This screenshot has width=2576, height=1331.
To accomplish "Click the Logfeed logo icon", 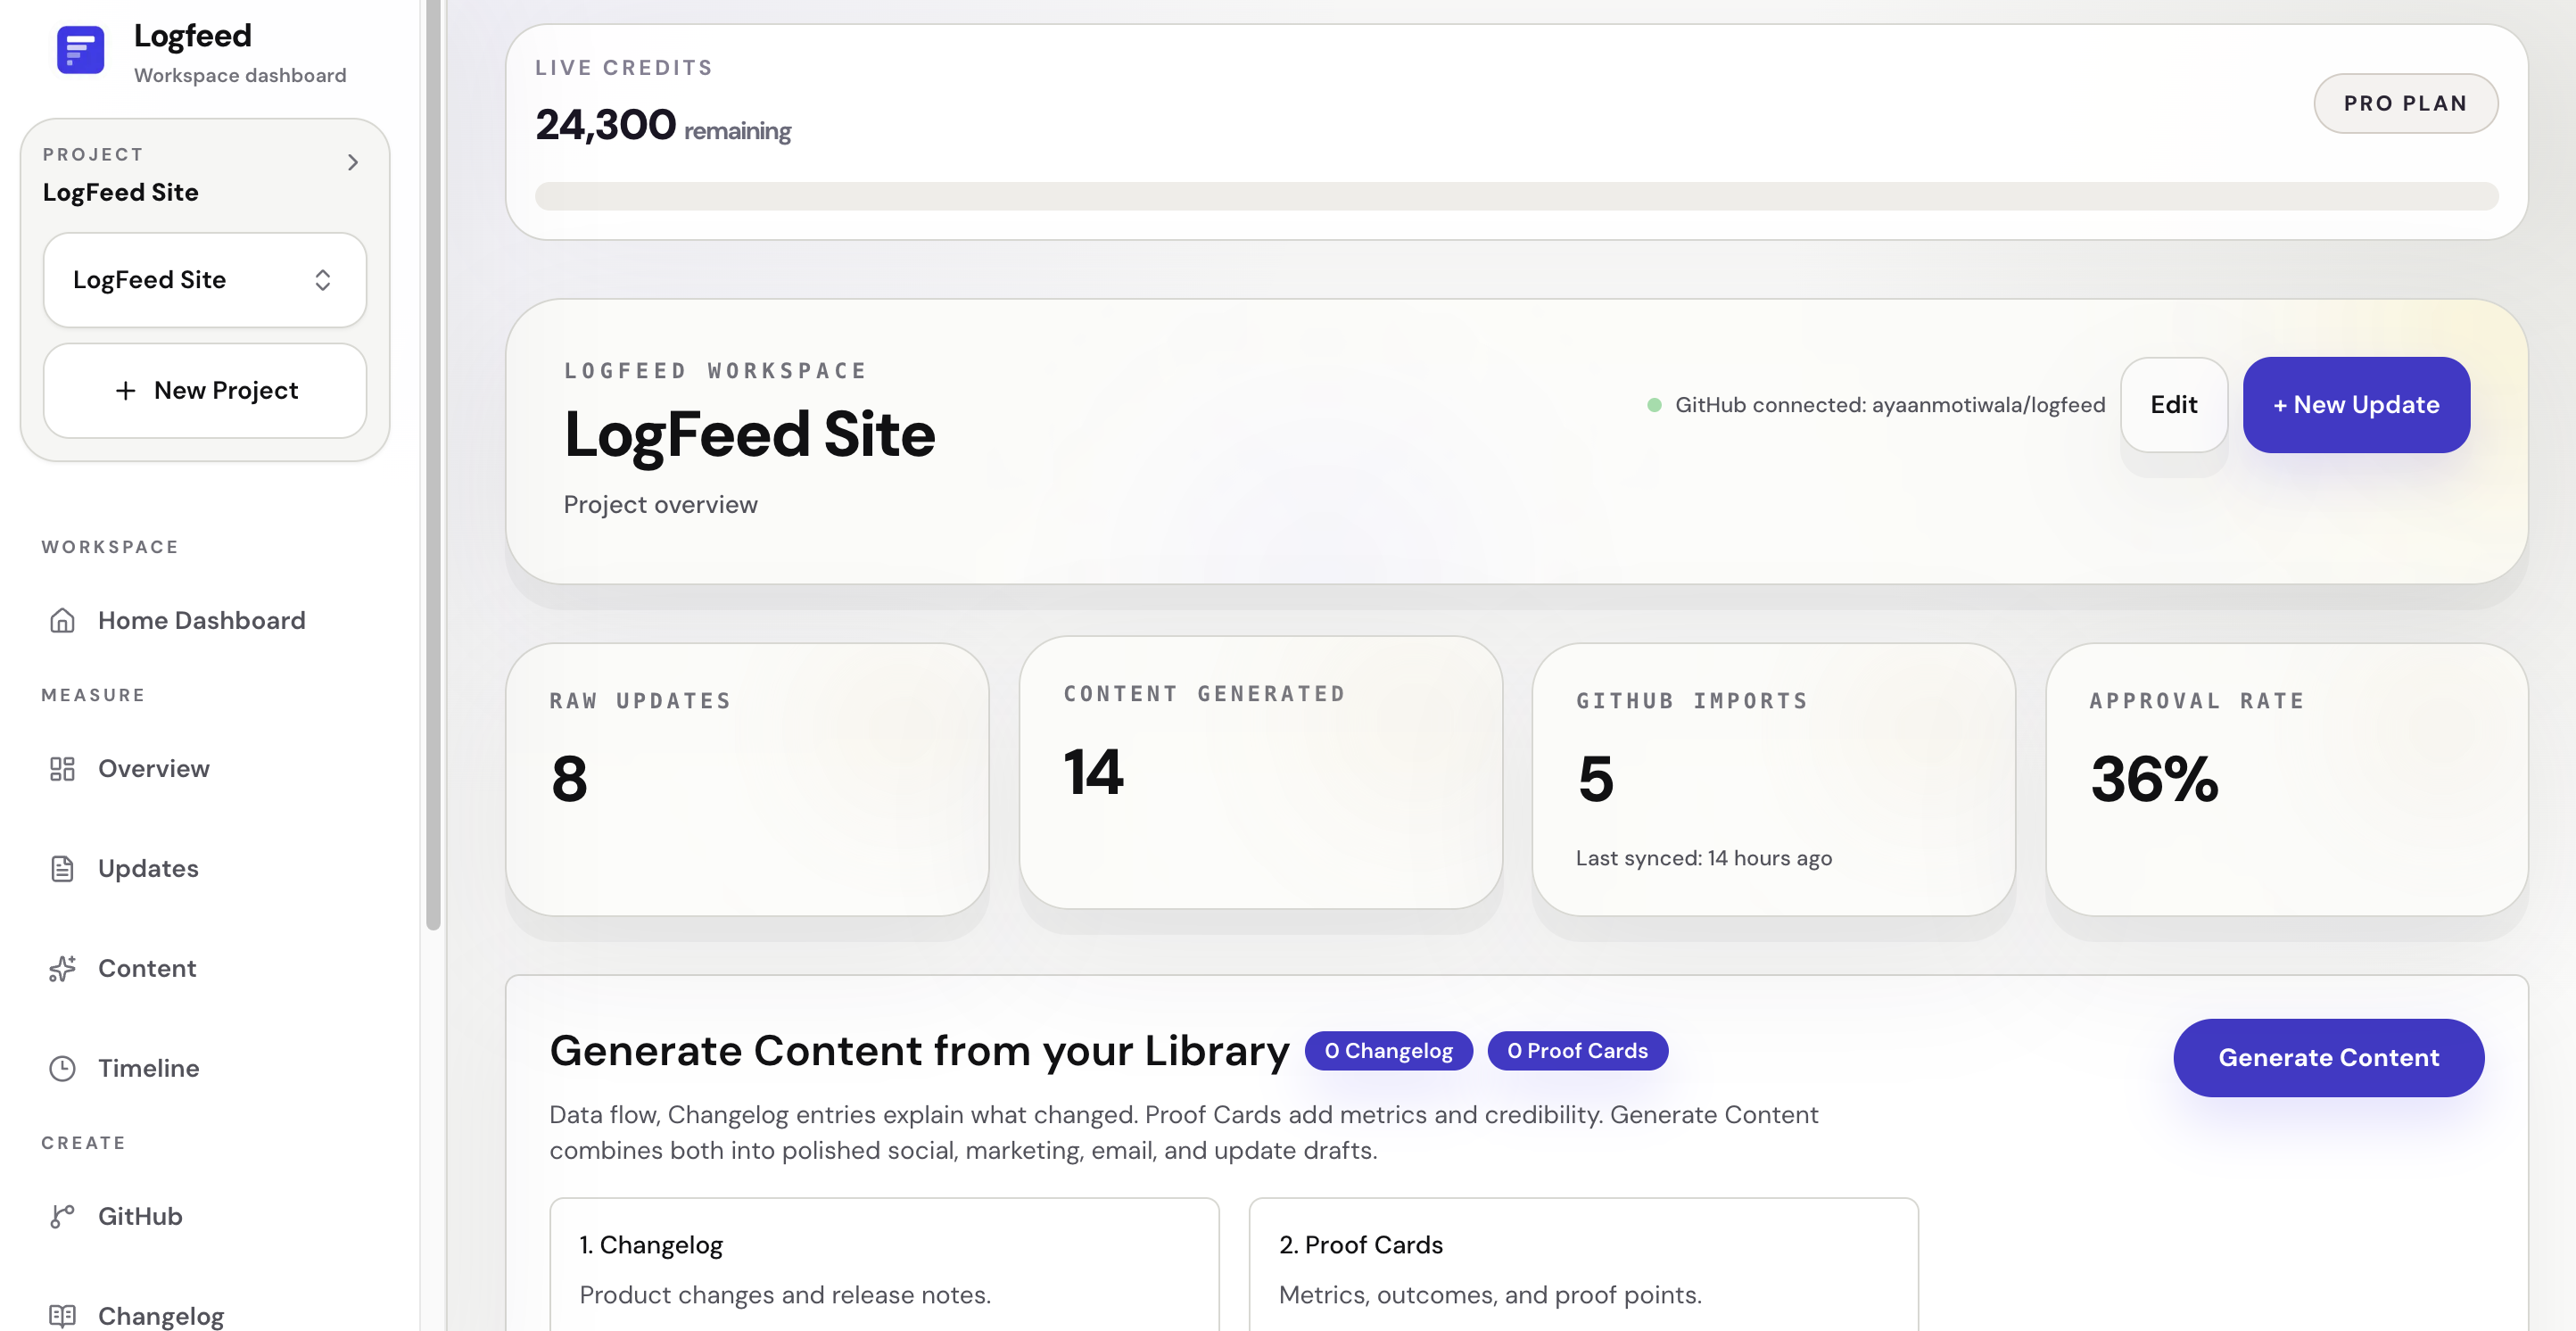I will pos(80,49).
